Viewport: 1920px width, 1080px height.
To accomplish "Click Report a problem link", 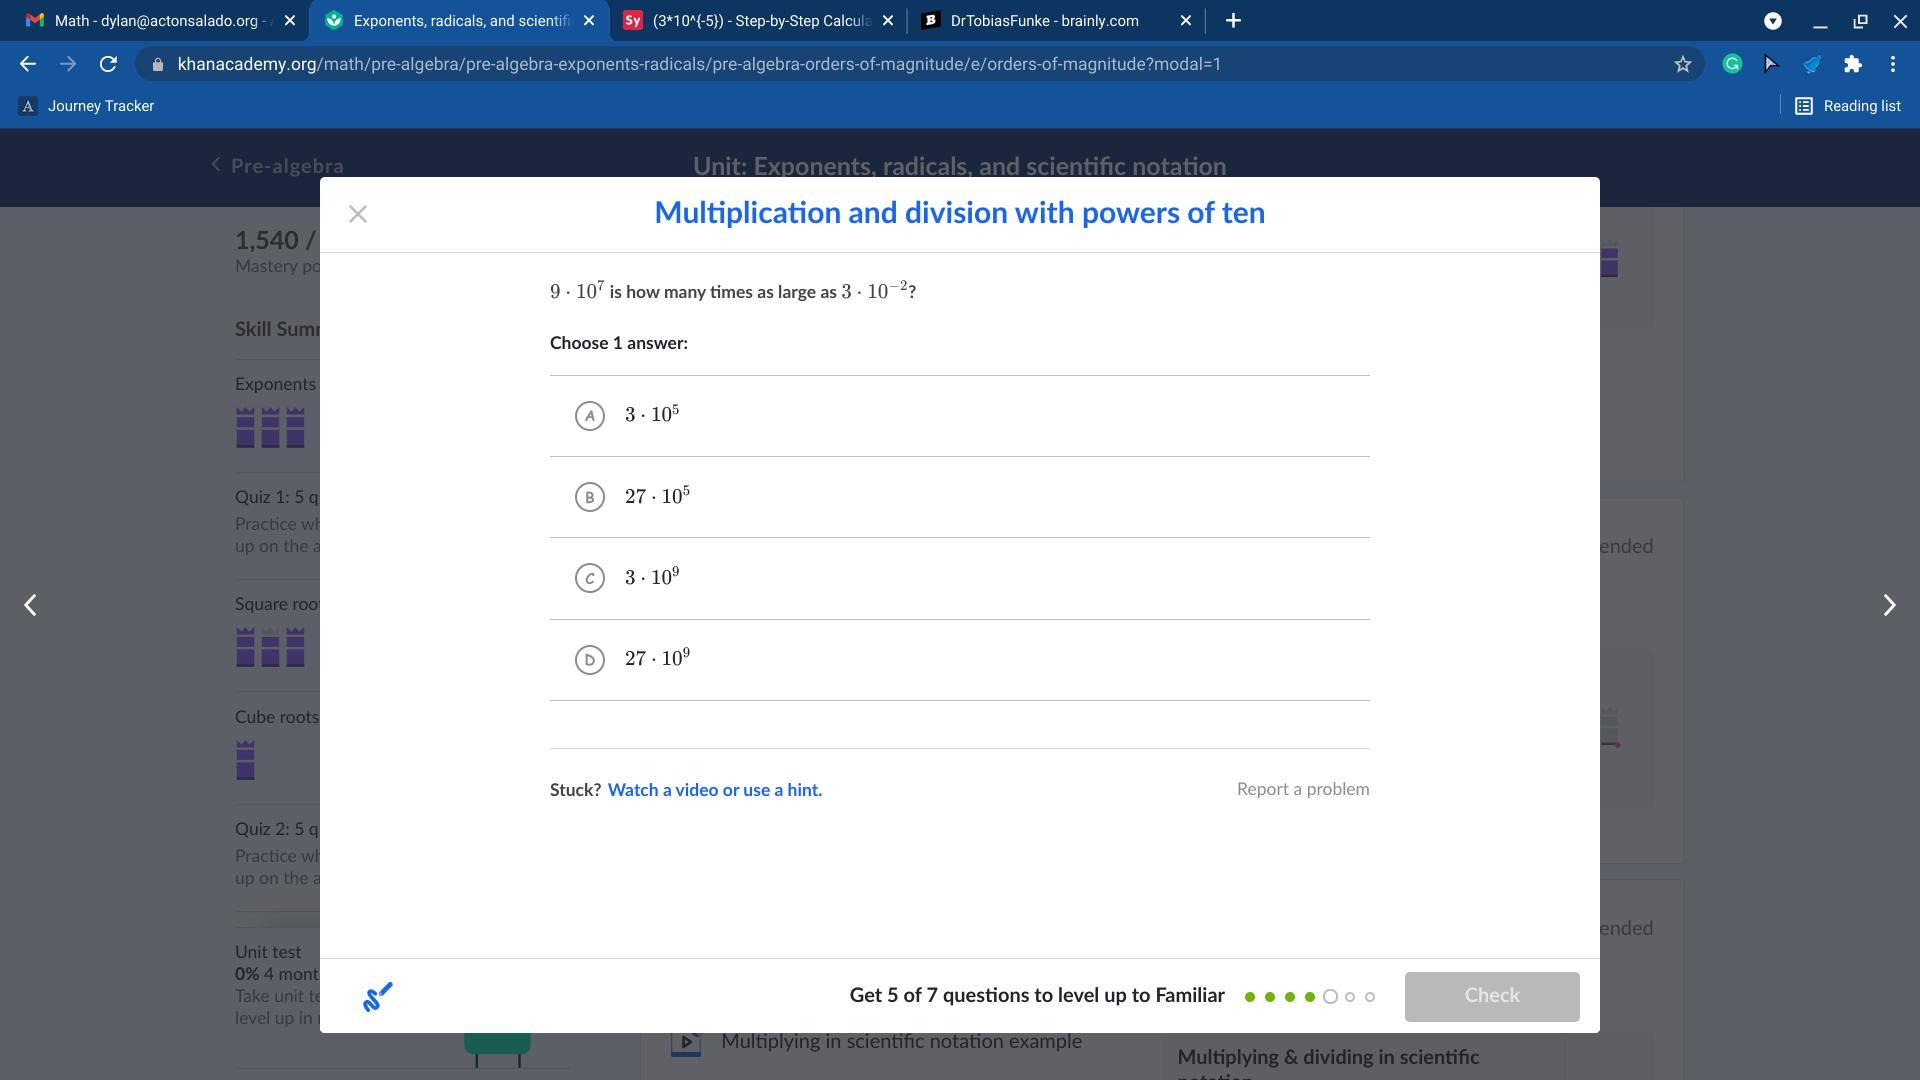I will click(x=1302, y=789).
